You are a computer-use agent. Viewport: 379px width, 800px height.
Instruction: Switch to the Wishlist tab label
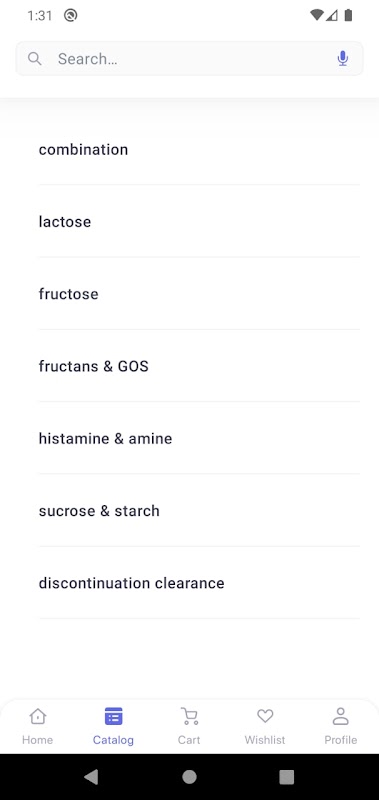coord(265,740)
